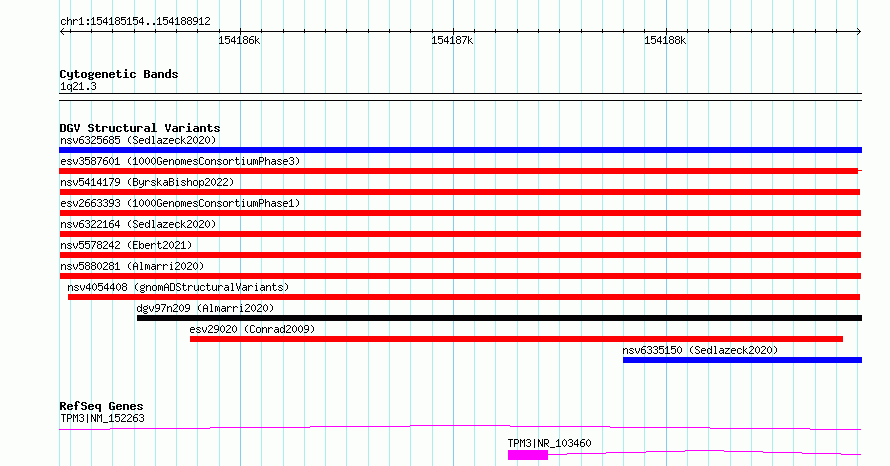Open nsv6322164 (Sedlazeck2020) label
The height and width of the screenshot is (466, 890).
click(138, 224)
